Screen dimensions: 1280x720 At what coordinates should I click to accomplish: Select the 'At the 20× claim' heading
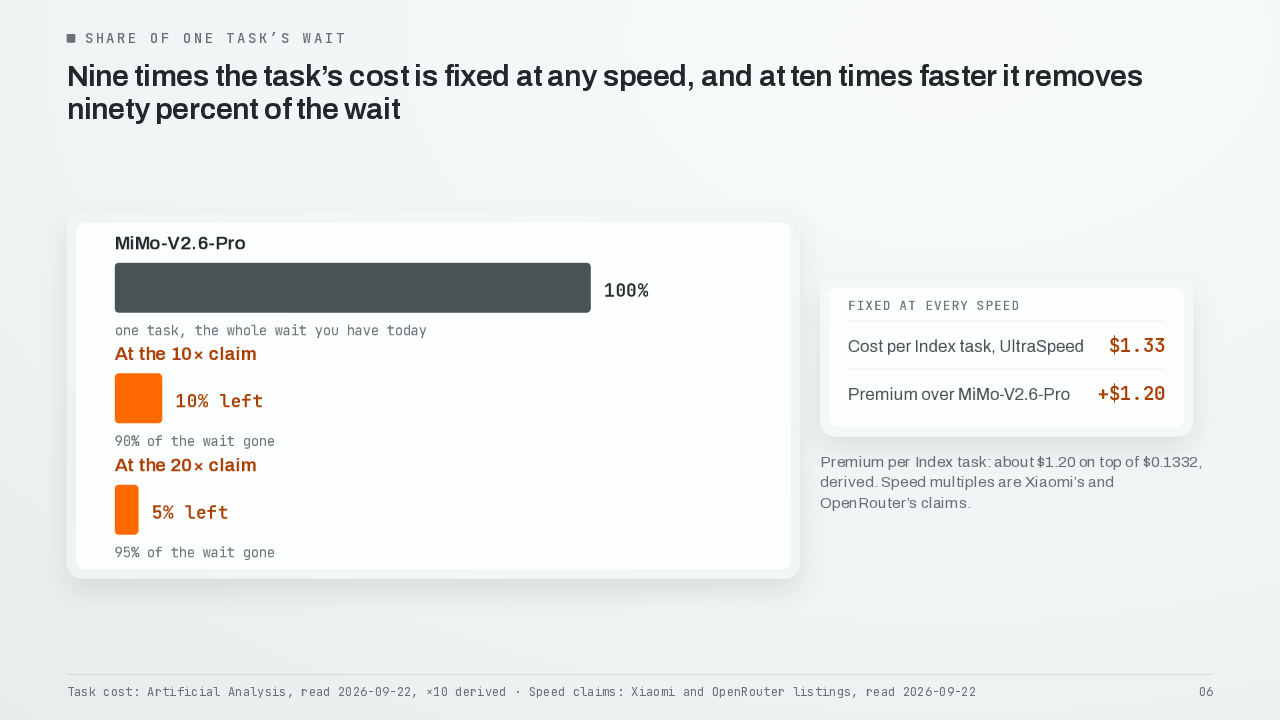(x=186, y=465)
